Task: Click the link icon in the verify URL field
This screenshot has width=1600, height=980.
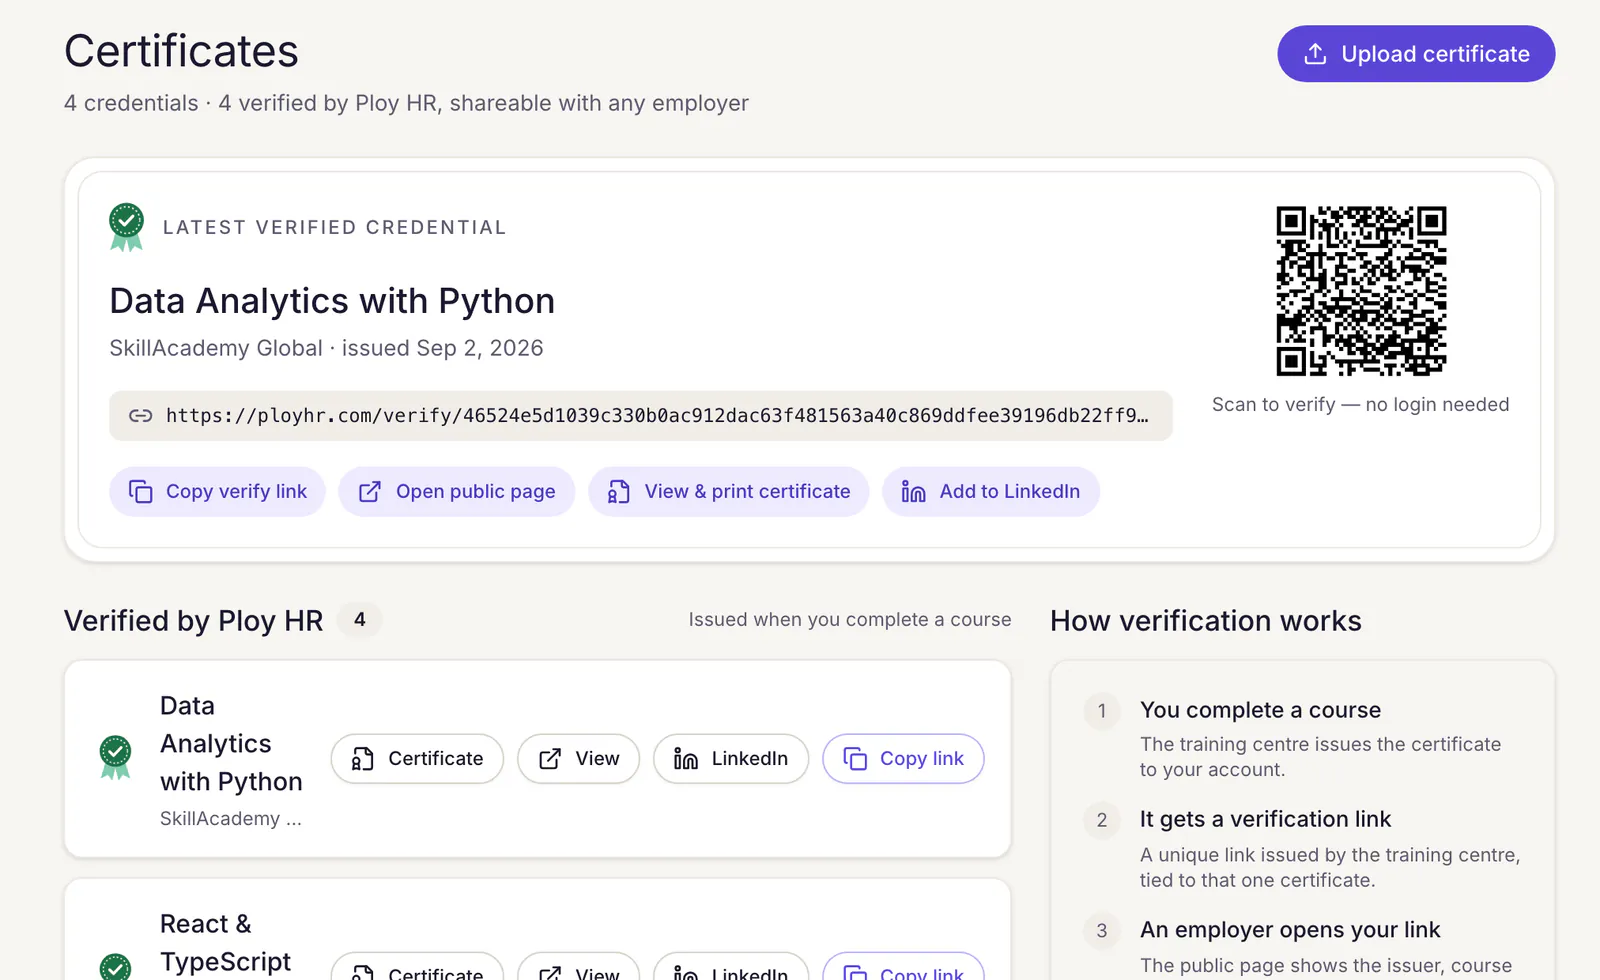Action: click(141, 416)
